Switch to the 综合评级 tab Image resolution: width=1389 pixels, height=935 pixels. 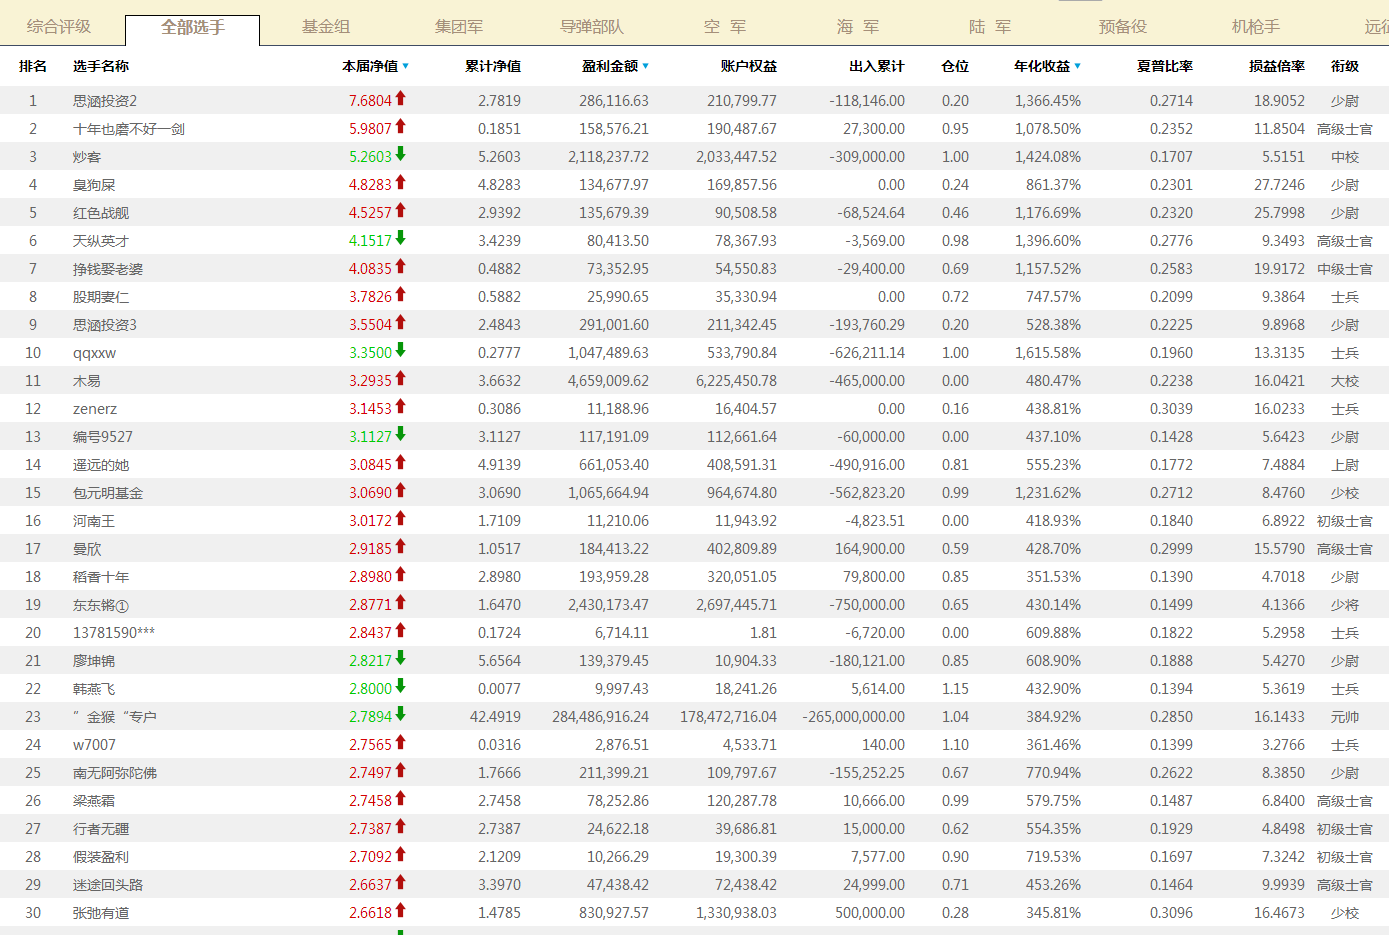point(59,27)
